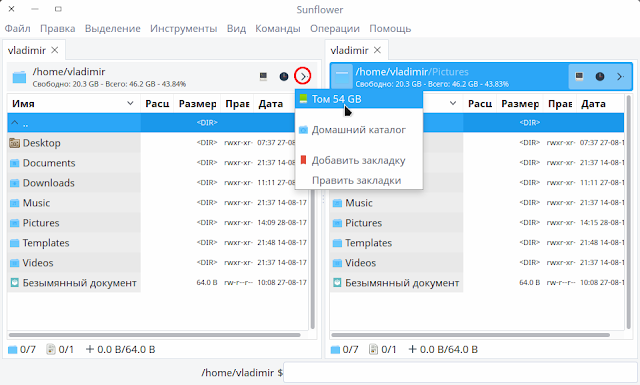Click left panel home folder icon
The image size is (640, 385).
point(19,77)
